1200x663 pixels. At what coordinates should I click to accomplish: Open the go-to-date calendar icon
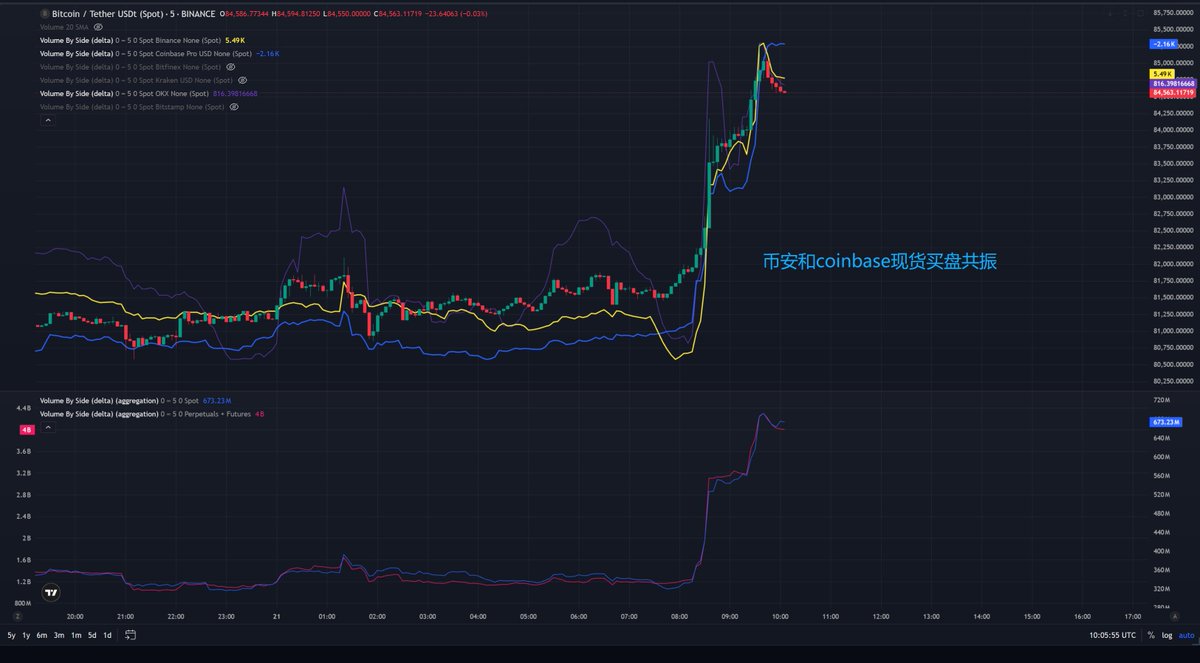(130, 635)
